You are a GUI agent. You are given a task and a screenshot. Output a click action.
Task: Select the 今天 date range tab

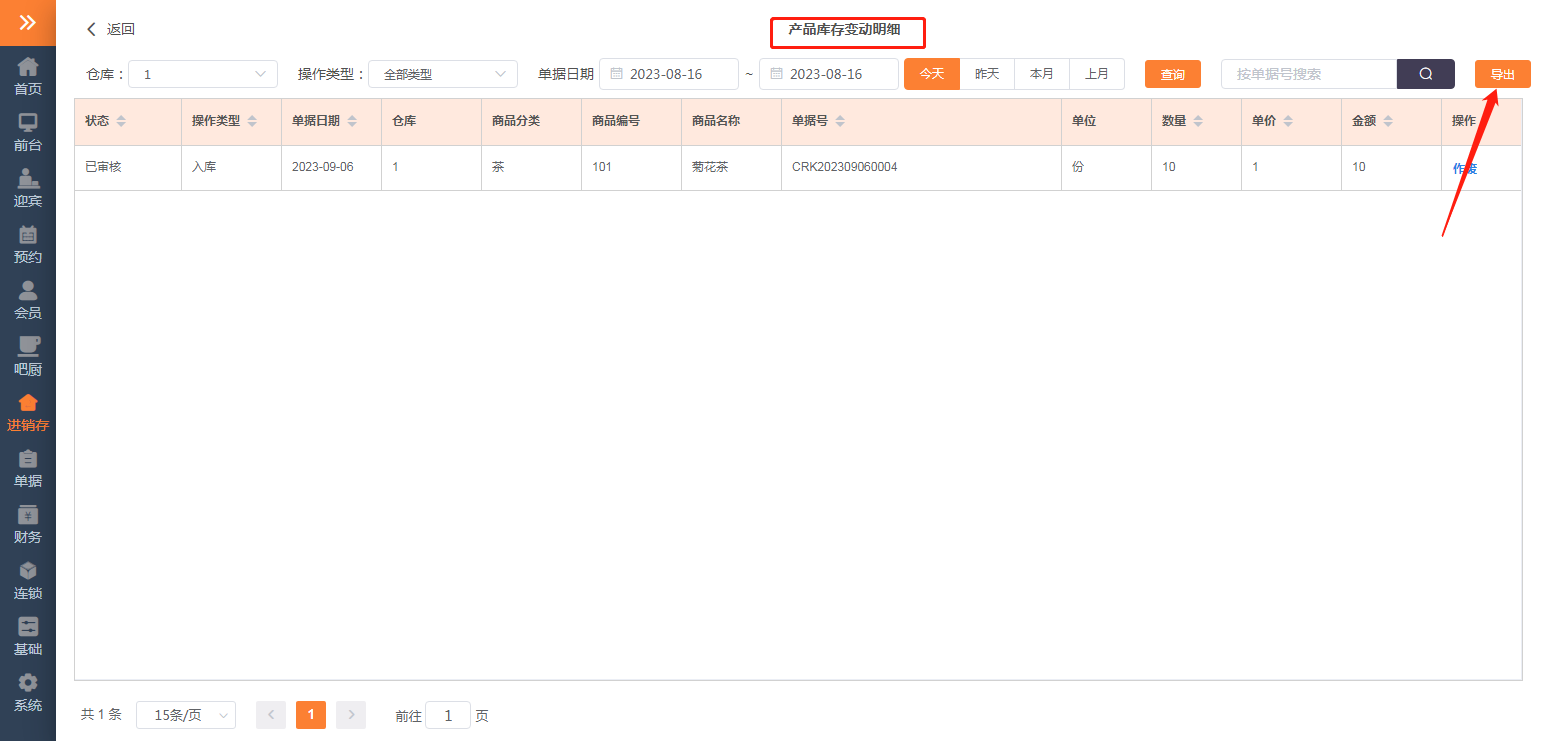tap(932, 74)
